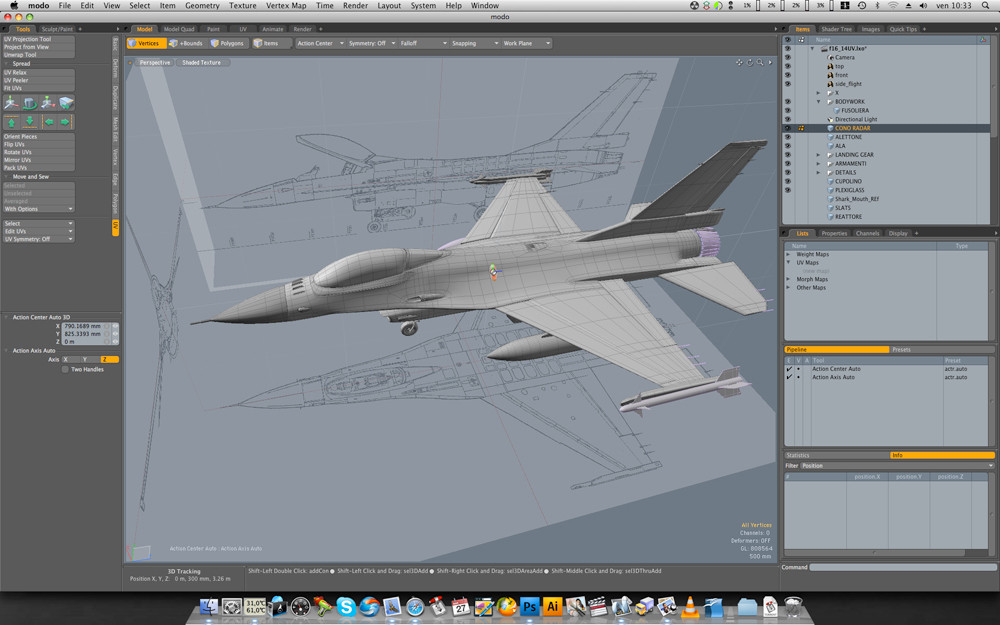Switch to Polygons selection mode
The width and height of the screenshot is (1000, 625).
[x=227, y=44]
